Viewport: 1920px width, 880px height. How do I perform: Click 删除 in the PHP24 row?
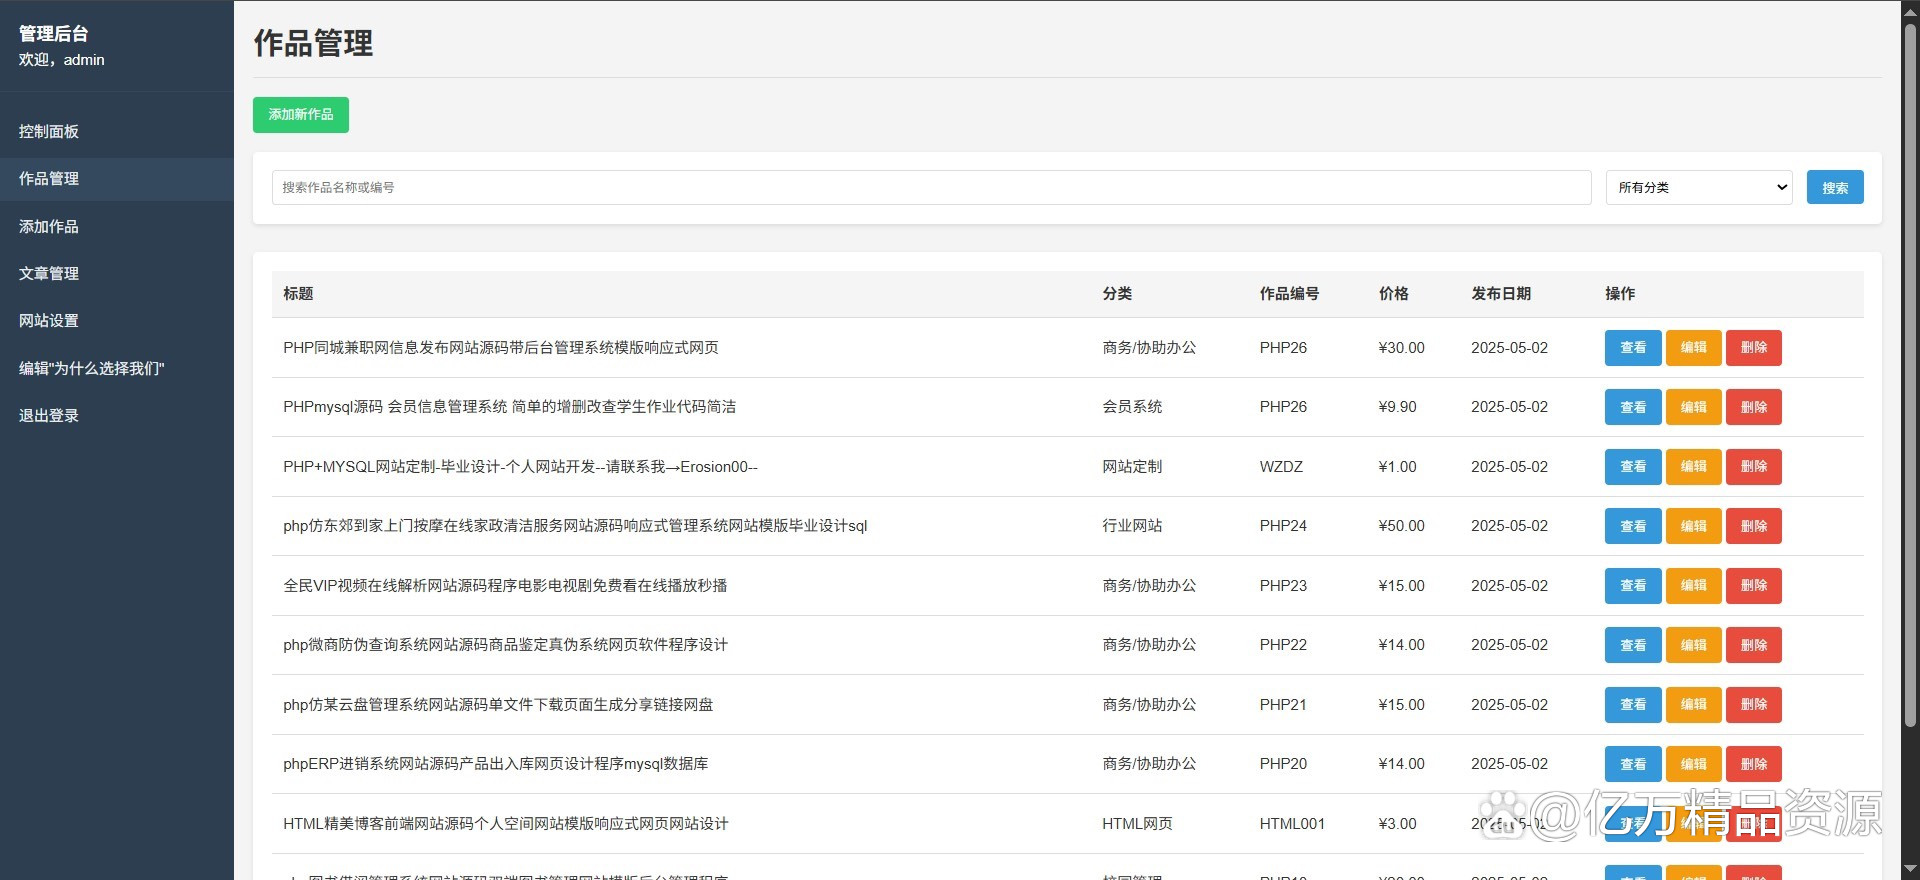[1754, 526]
